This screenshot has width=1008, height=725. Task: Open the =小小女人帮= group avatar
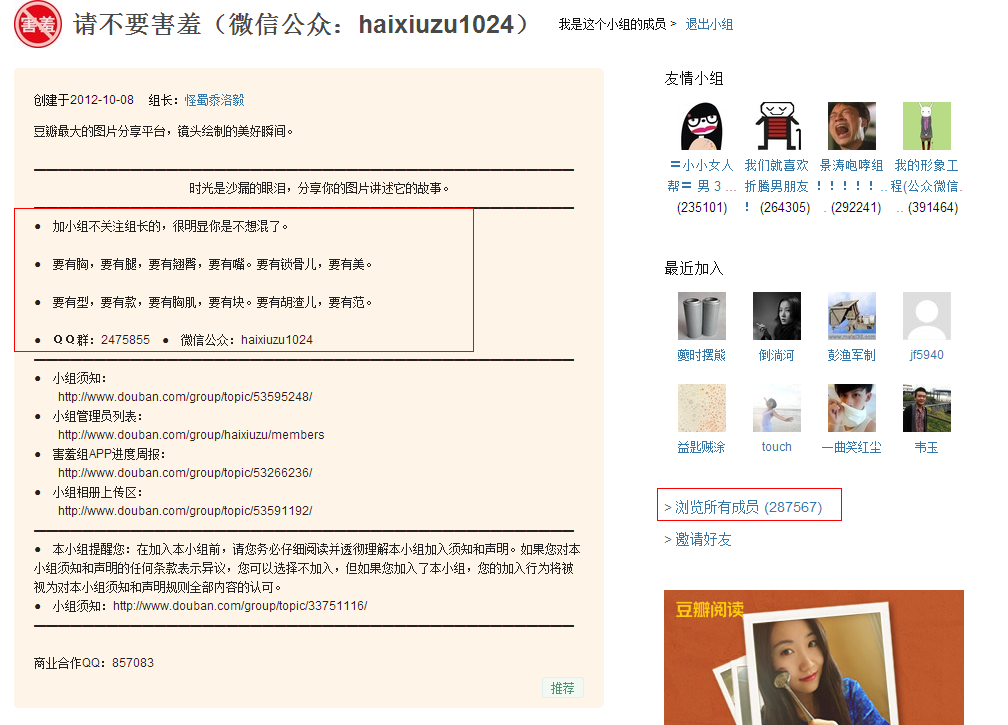pyautogui.click(x=702, y=126)
